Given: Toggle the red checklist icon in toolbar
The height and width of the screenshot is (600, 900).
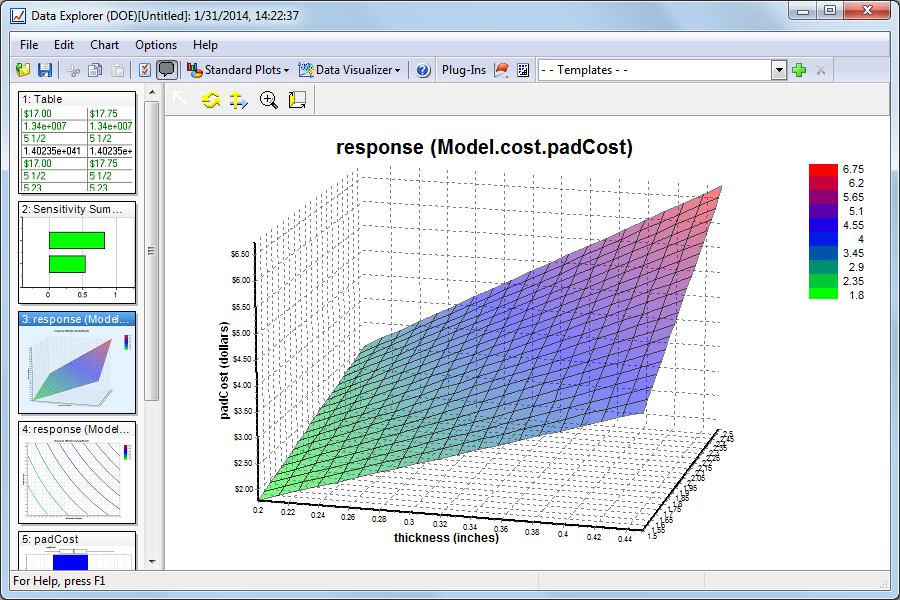Looking at the screenshot, I should [145, 70].
